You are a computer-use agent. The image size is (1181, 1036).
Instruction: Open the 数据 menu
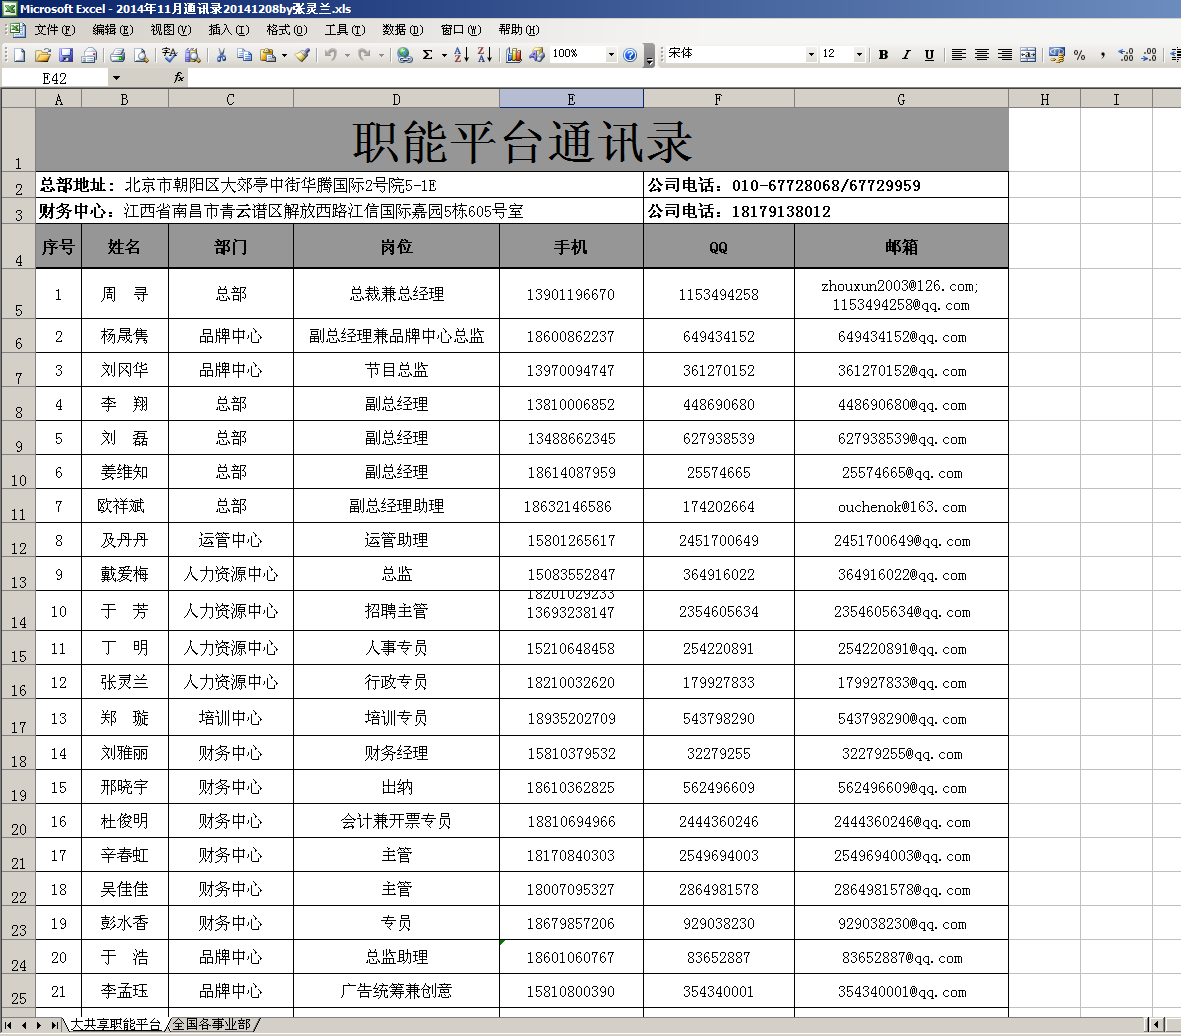[x=403, y=30]
